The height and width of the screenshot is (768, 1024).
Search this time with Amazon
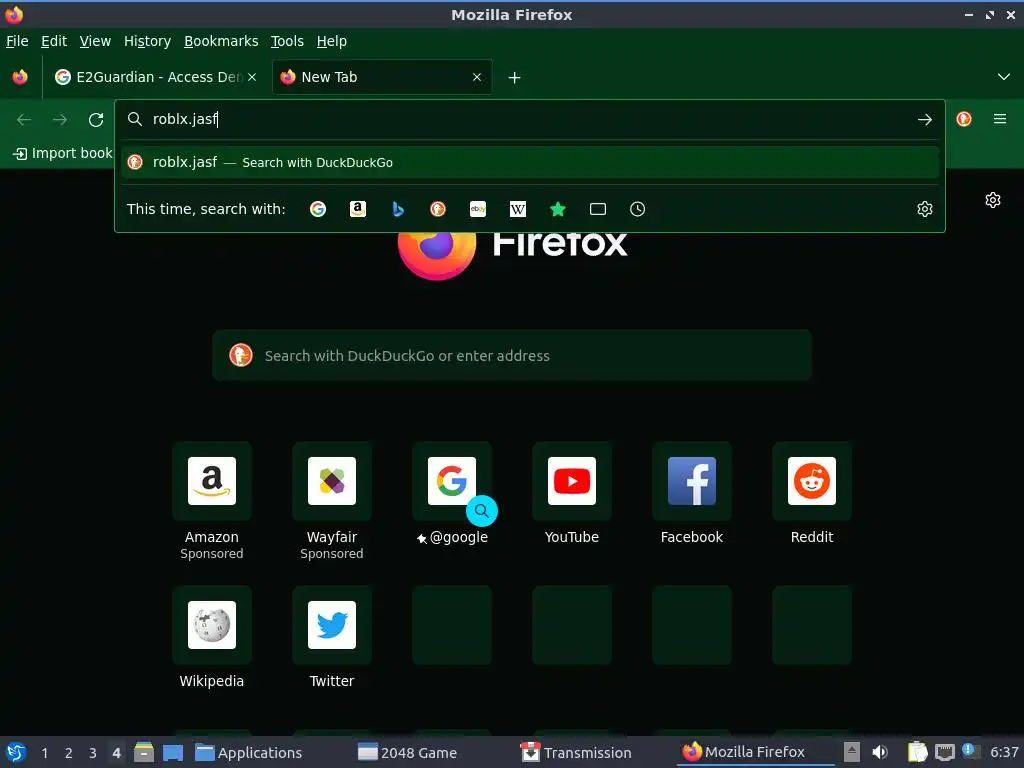click(x=358, y=209)
